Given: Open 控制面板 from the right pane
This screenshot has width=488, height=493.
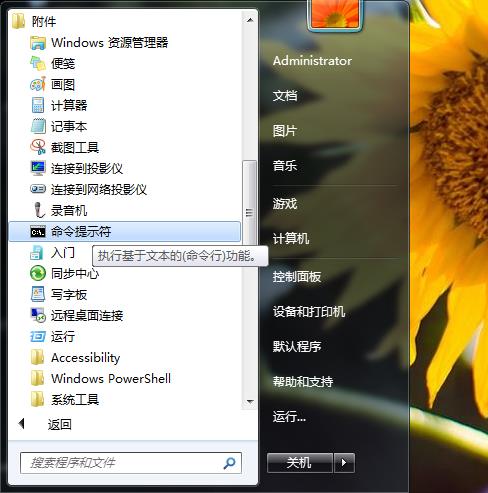Looking at the screenshot, I should tap(297, 277).
